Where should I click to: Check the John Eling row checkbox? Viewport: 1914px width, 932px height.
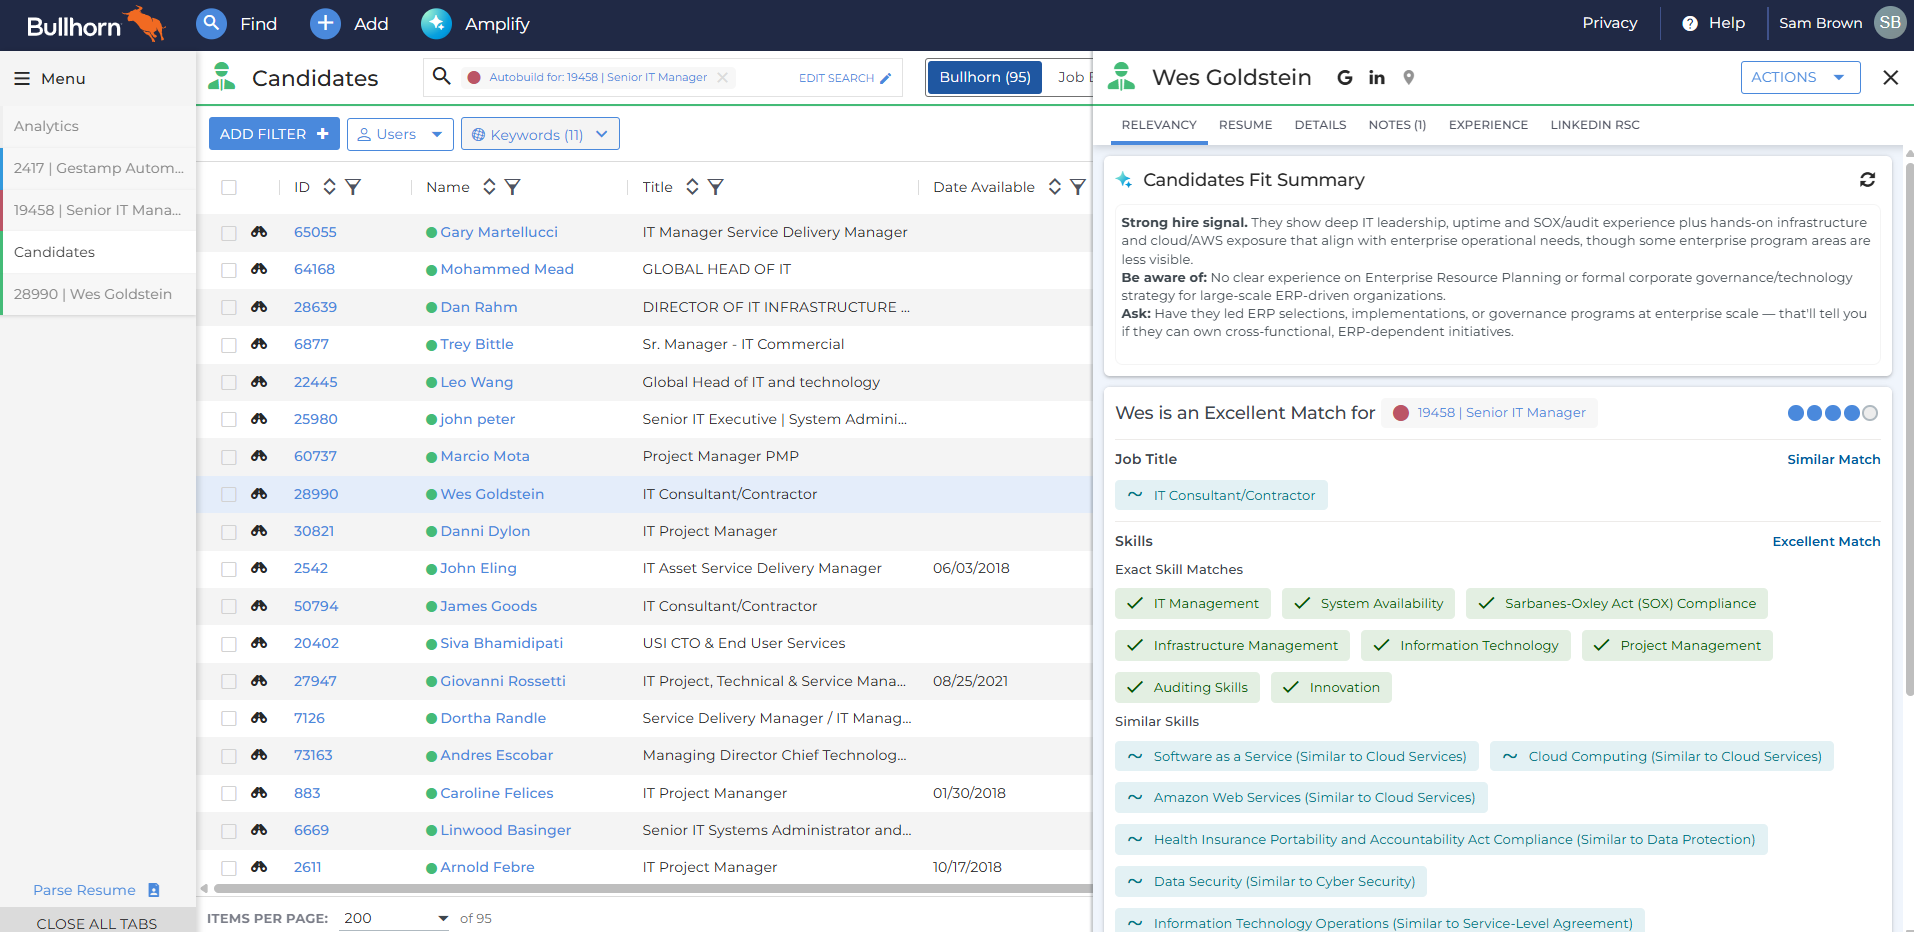coord(229,569)
